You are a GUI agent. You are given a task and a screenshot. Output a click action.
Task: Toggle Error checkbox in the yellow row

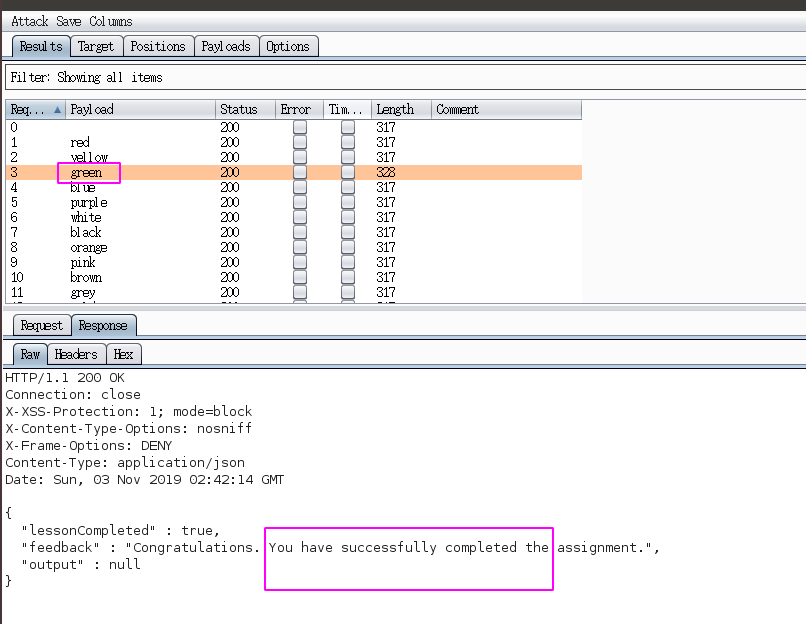pos(300,157)
